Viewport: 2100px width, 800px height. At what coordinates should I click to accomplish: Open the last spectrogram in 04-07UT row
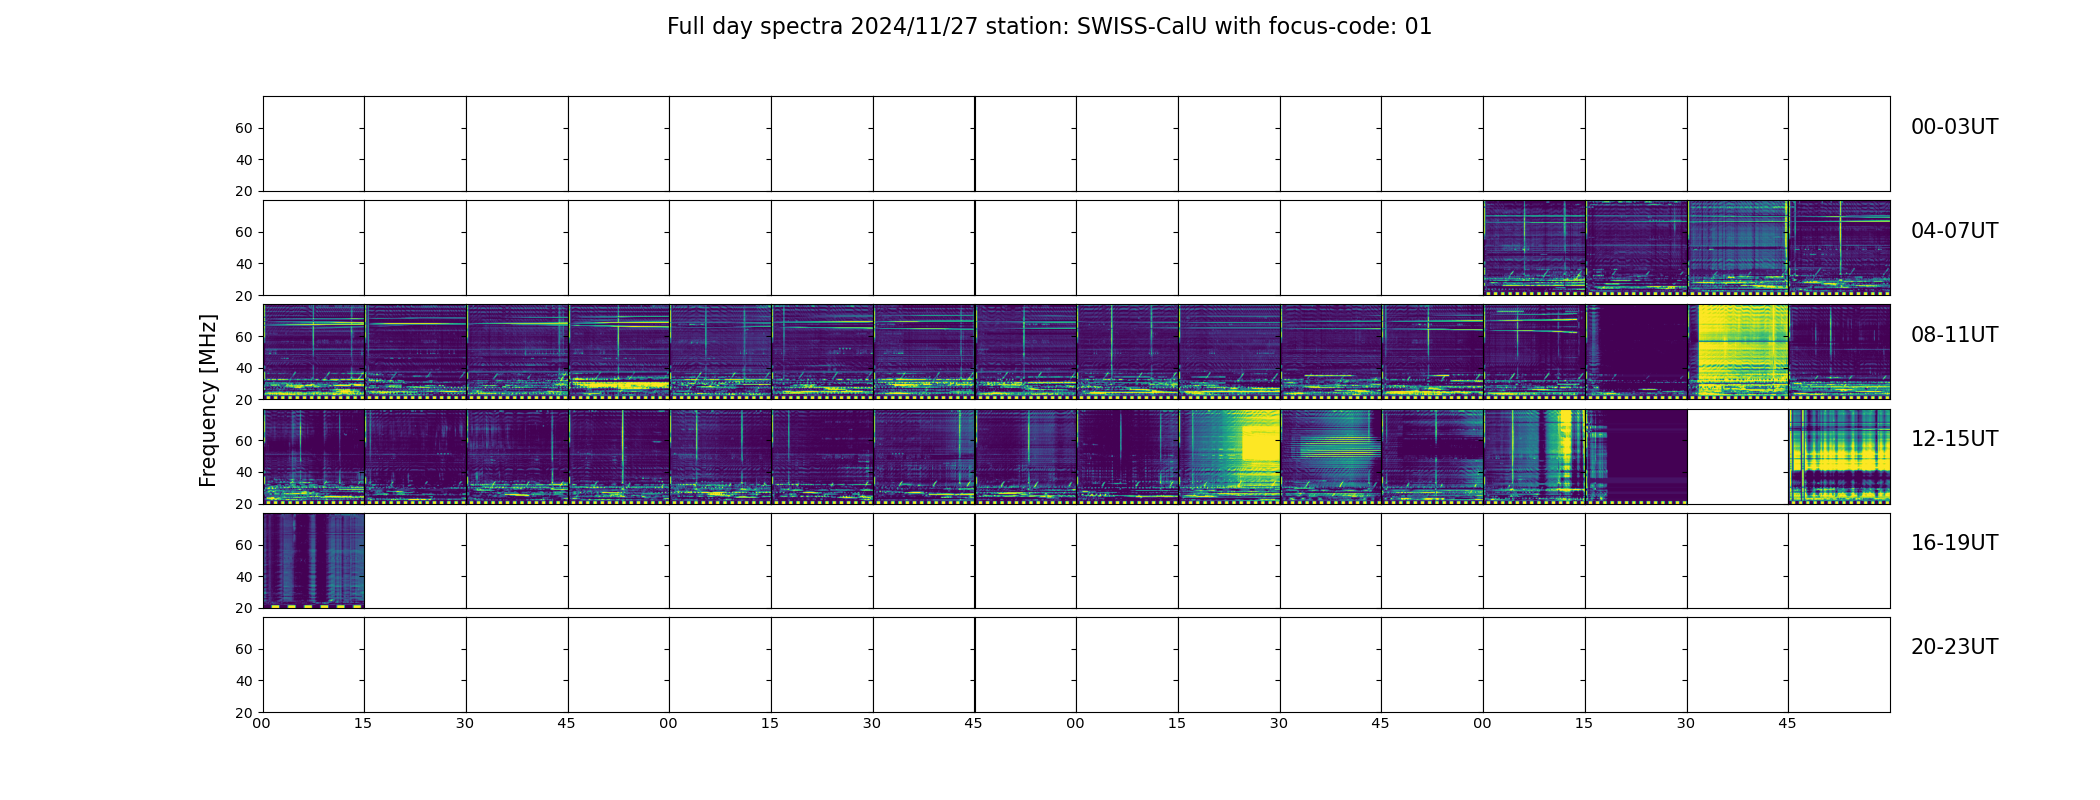(x=1839, y=248)
